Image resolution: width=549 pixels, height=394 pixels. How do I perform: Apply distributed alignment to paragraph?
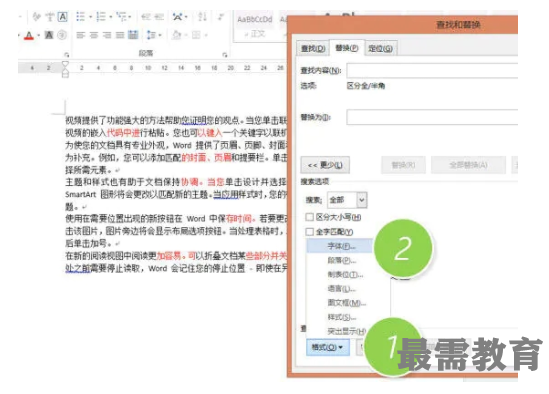click(x=133, y=35)
